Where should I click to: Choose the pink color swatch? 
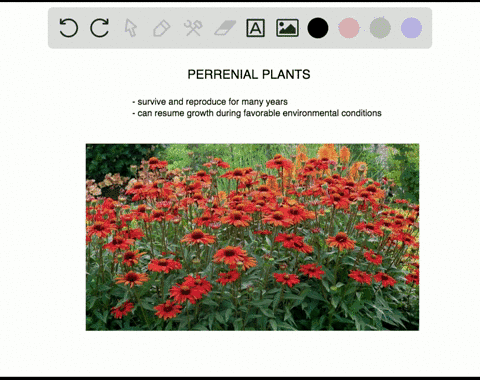tap(349, 28)
